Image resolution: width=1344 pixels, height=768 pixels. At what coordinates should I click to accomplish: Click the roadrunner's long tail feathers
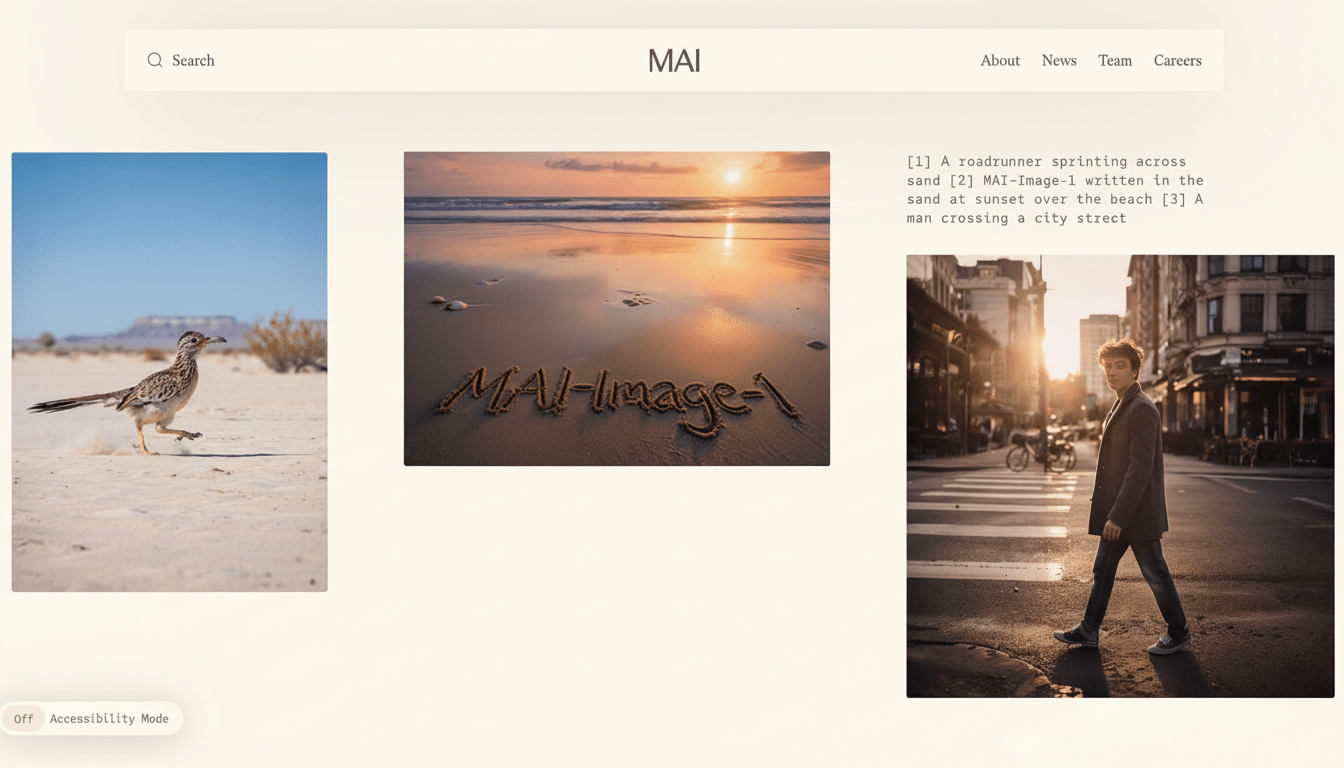70,403
